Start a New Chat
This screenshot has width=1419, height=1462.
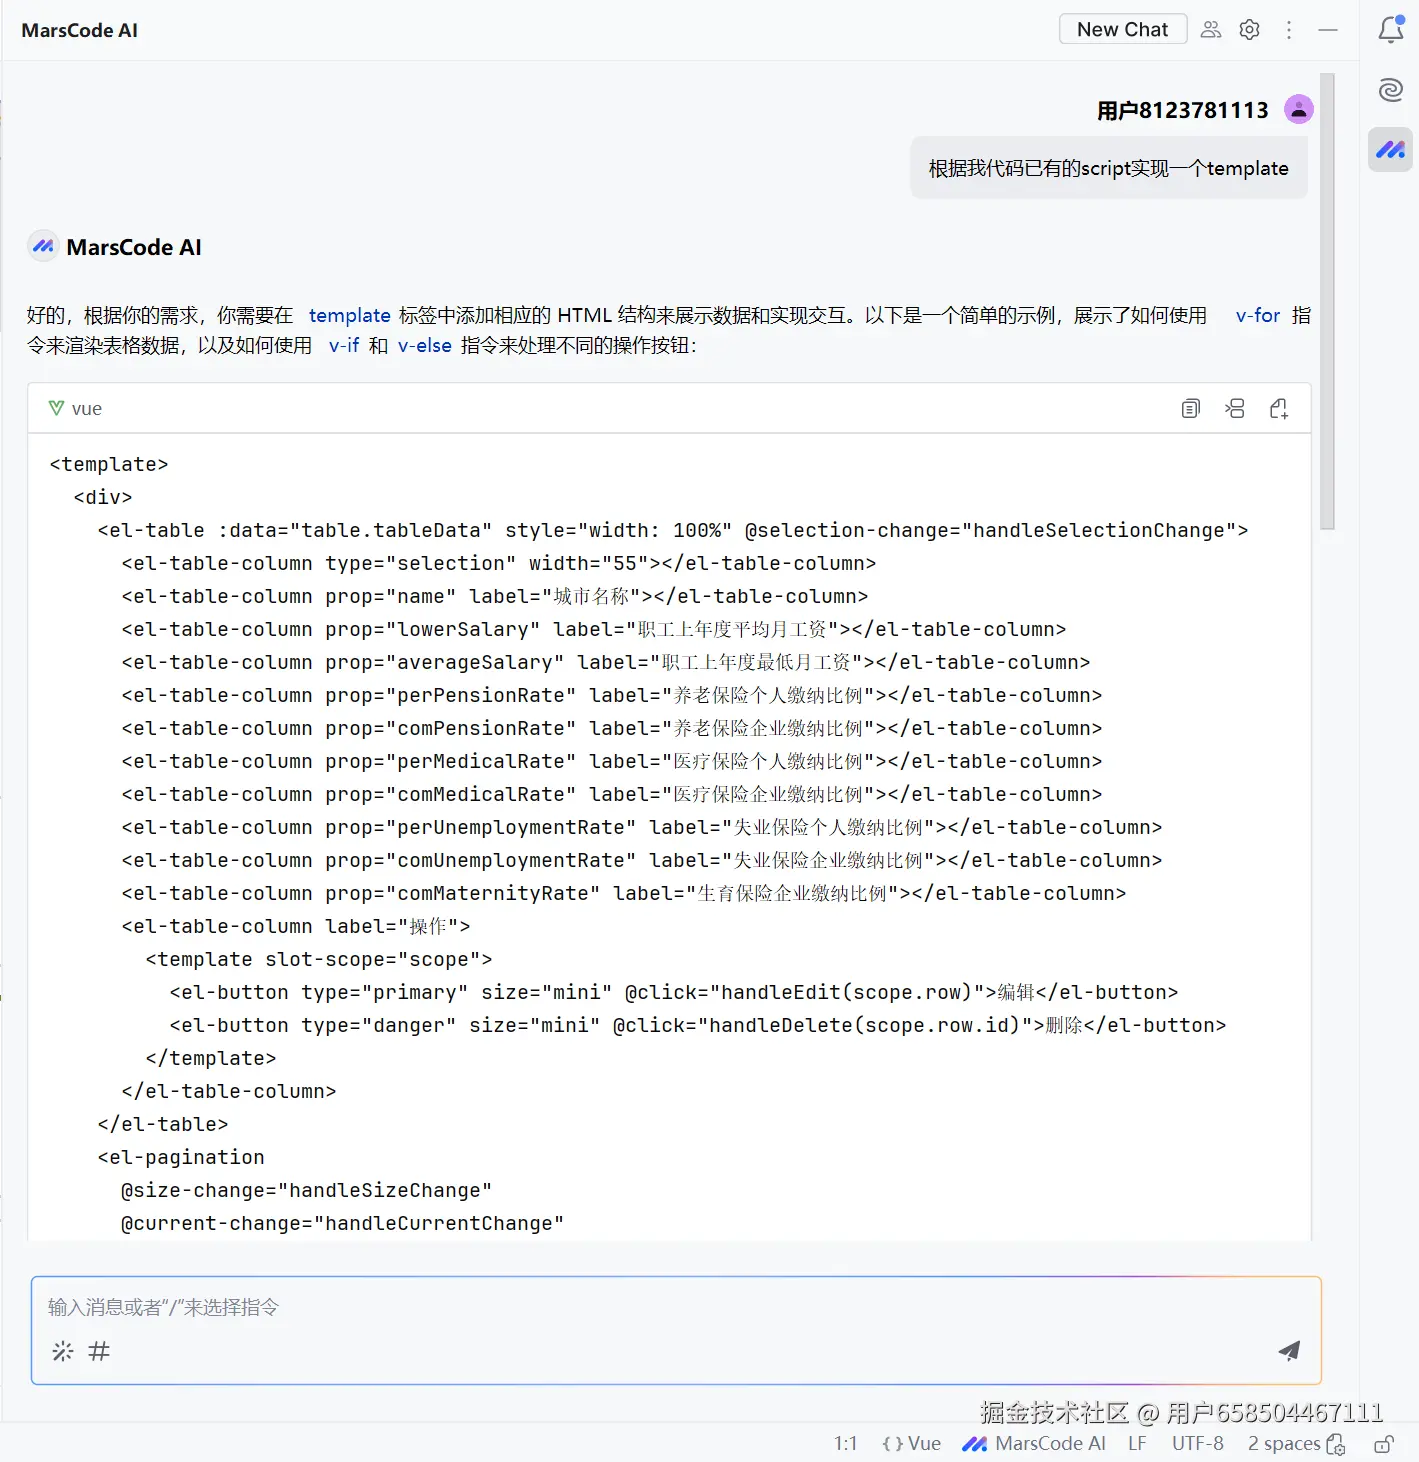[x=1122, y=29]
